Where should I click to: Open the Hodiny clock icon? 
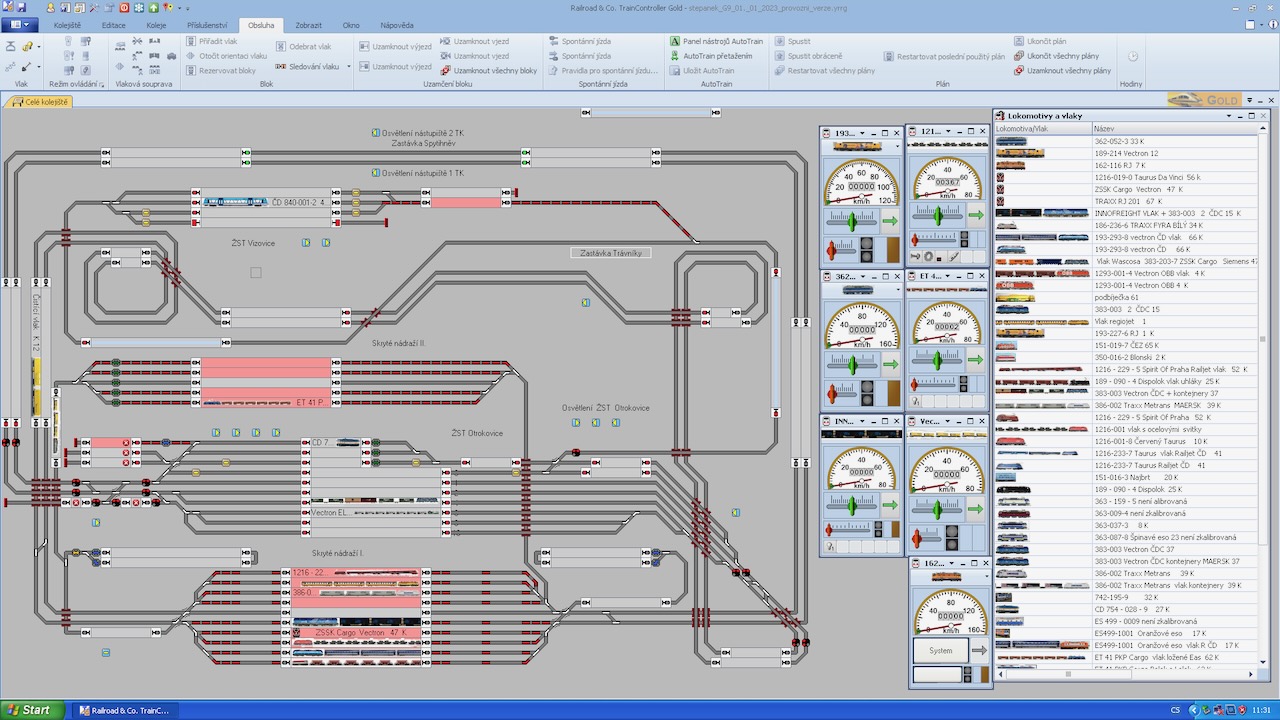coord(1132,57)
